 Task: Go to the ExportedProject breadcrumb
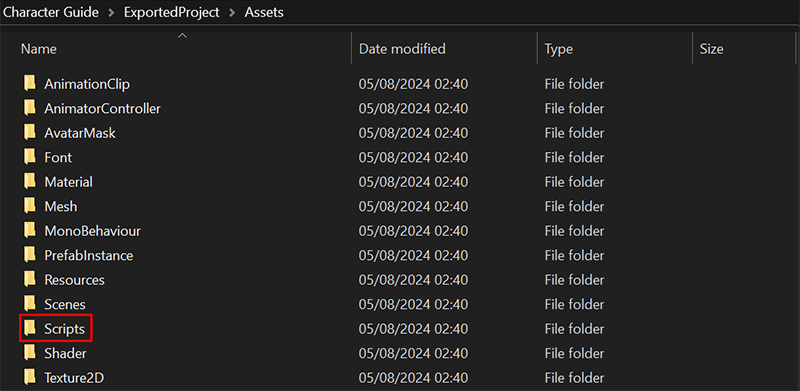[x=170, y=12]
